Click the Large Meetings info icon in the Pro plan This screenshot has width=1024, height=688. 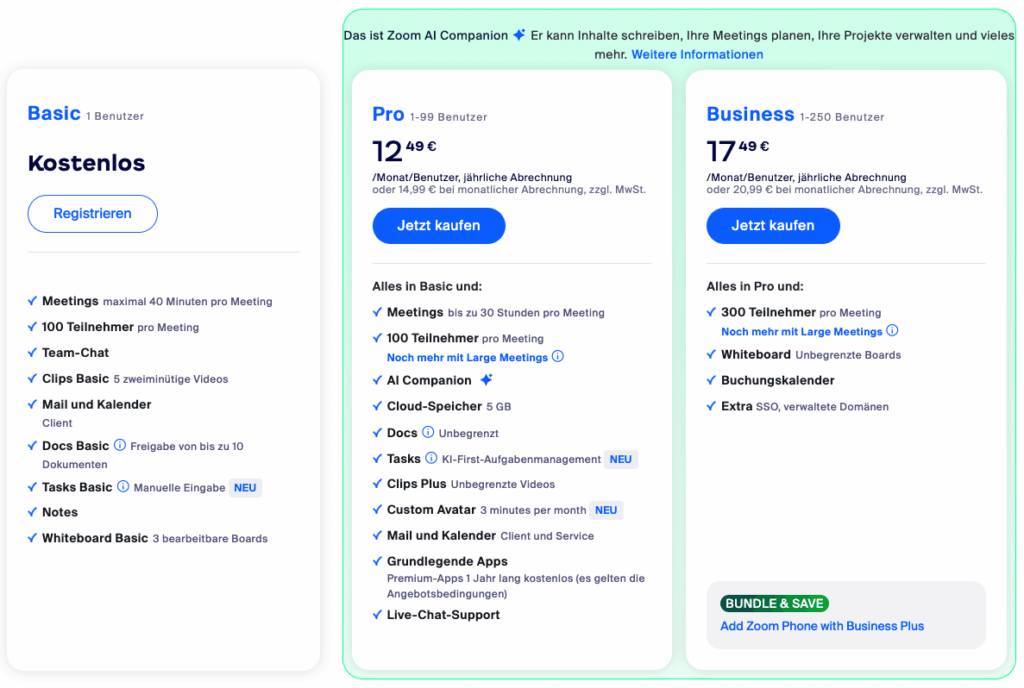click(x=558, y=357)
